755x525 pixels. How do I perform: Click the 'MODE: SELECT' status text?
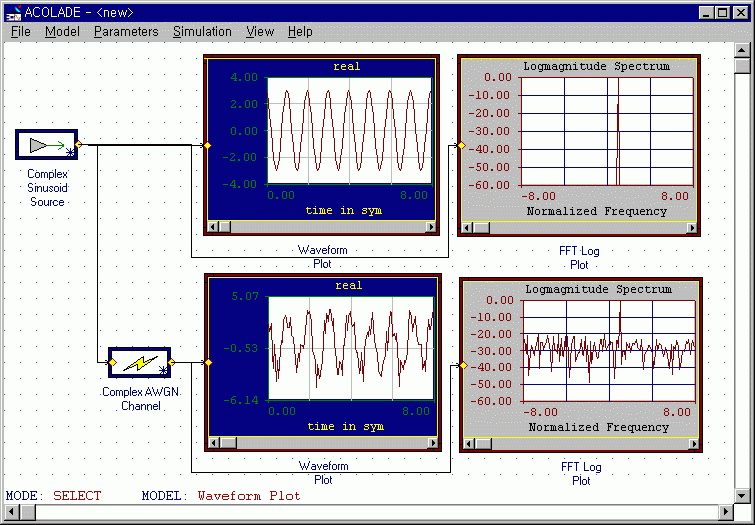[x=53, y=496]
